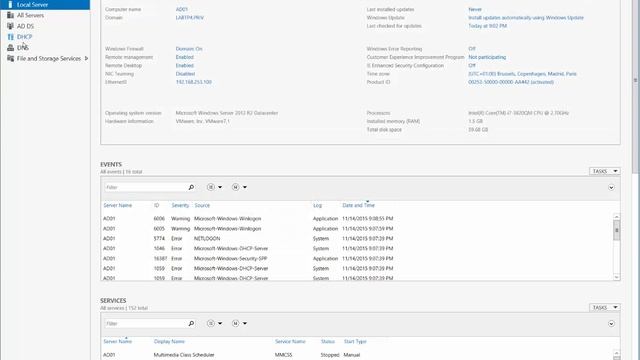The height and width of the screenshot is (360, 640).
Task: Expand File and Storage Services arrow
Action: (x=86, y=58)
